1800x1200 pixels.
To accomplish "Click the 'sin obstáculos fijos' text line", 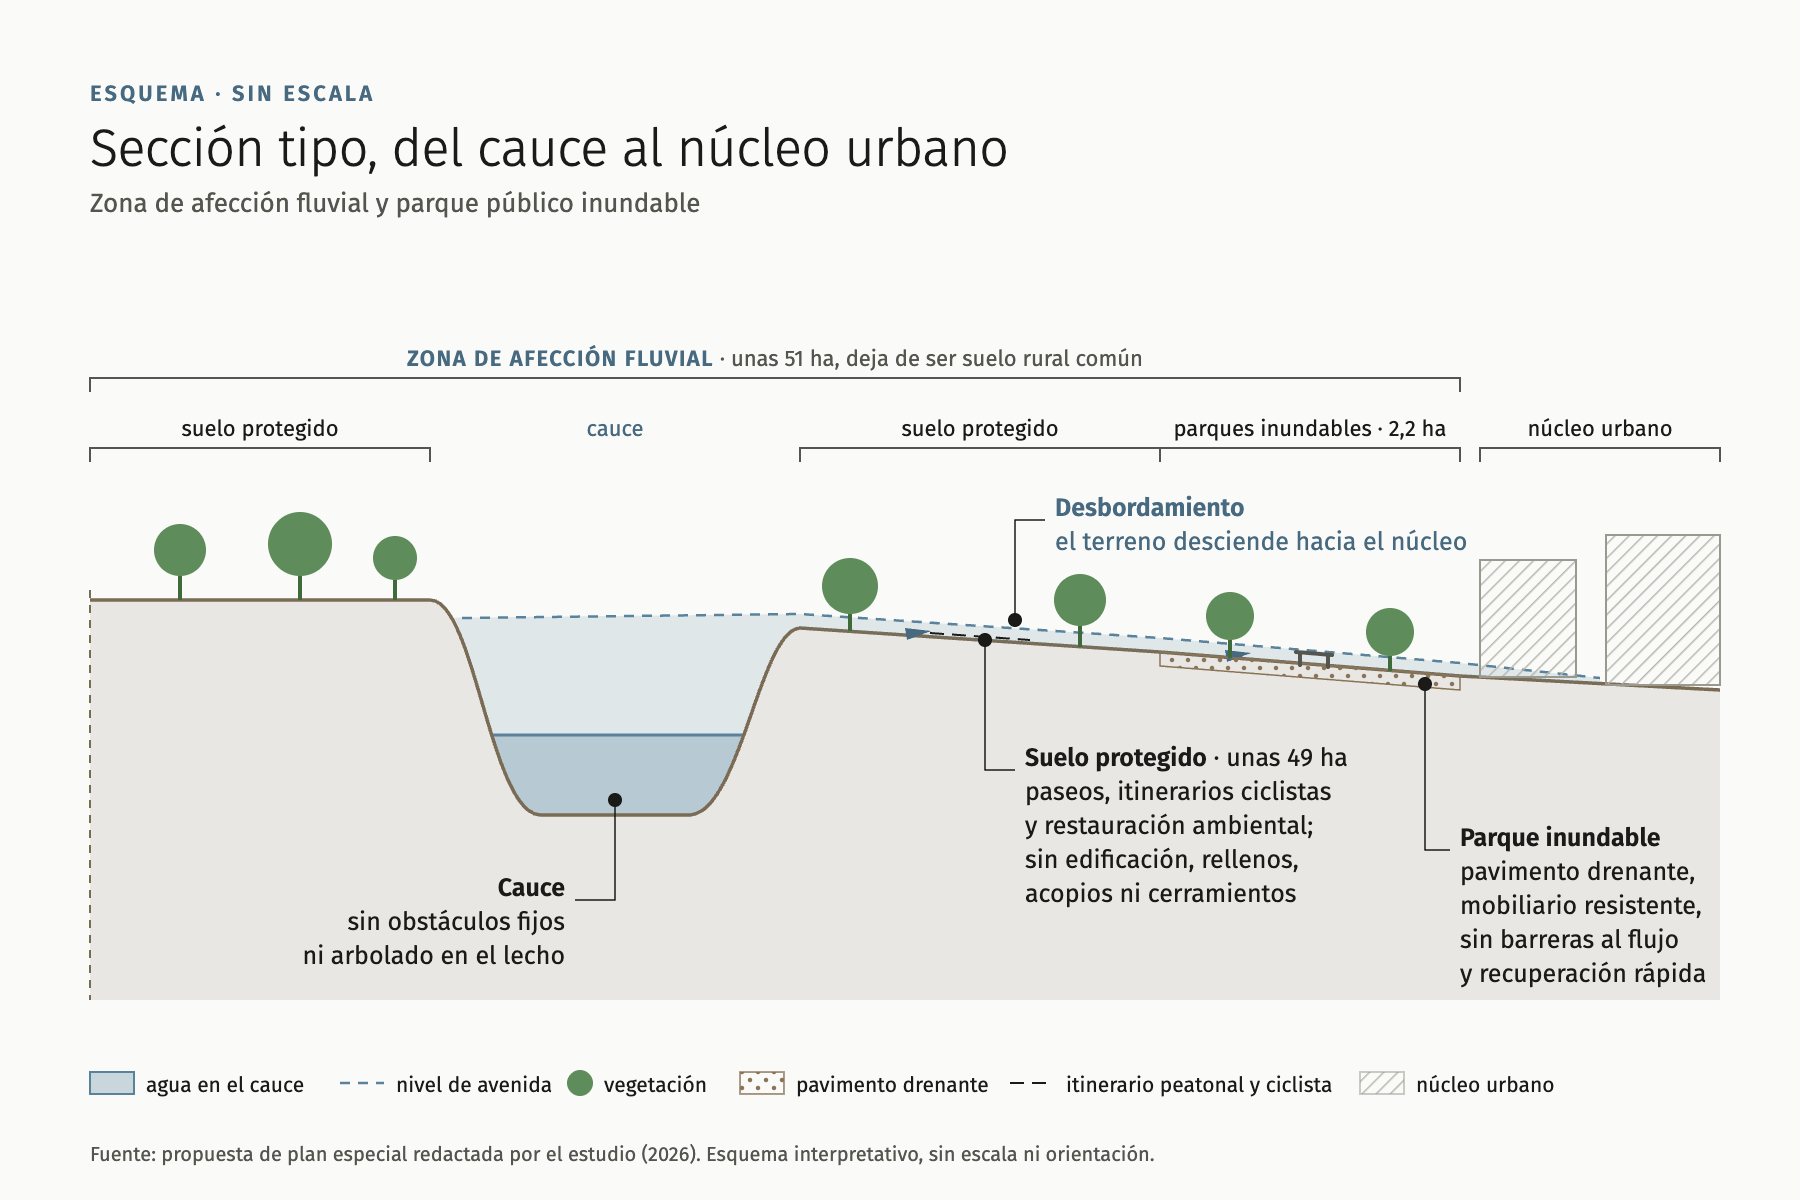I will click(x=456, y=922).
